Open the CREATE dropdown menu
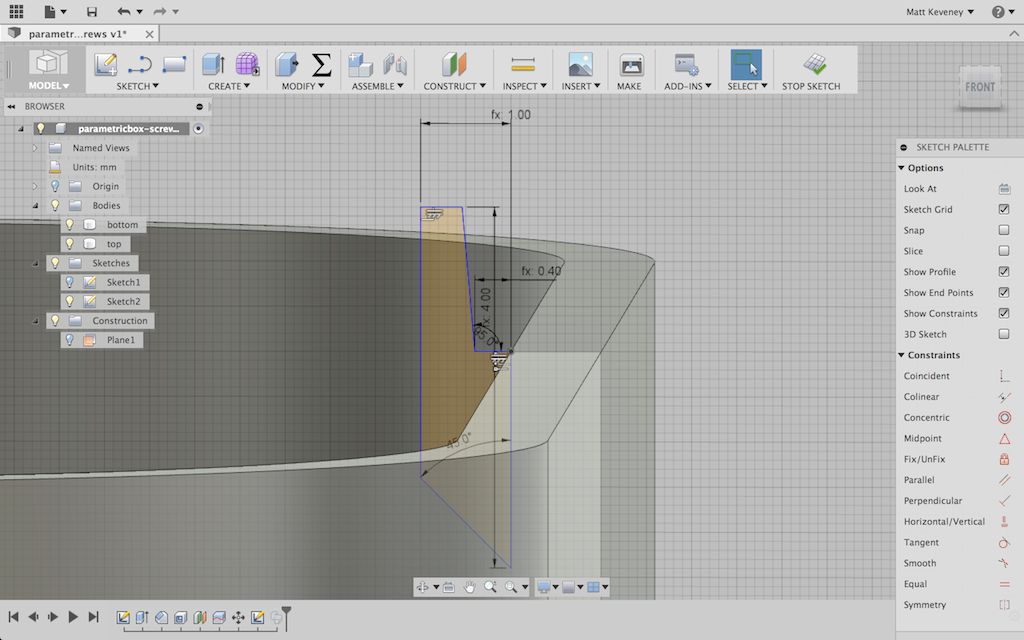This screenshot has height=640, width=1024. (228, 85)
